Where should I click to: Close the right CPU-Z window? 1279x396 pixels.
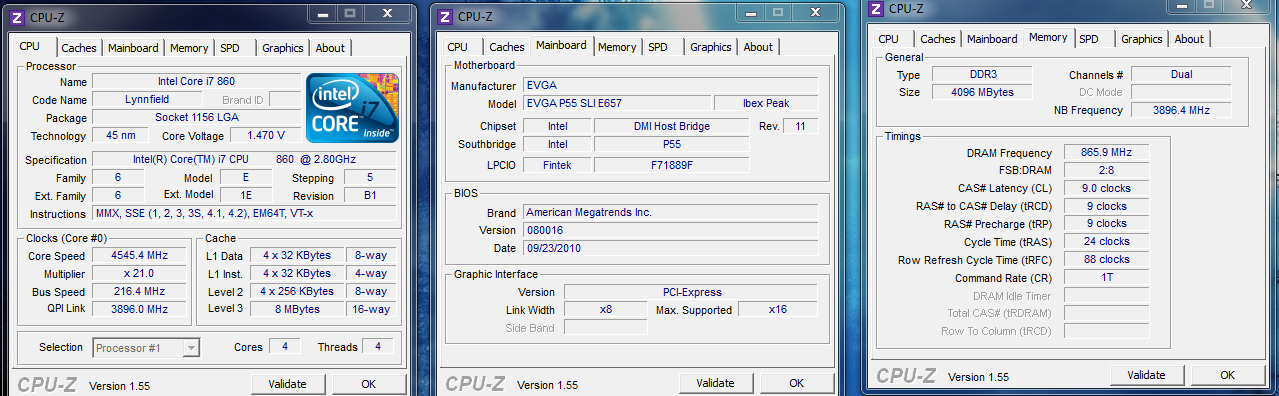(1246, 6)
